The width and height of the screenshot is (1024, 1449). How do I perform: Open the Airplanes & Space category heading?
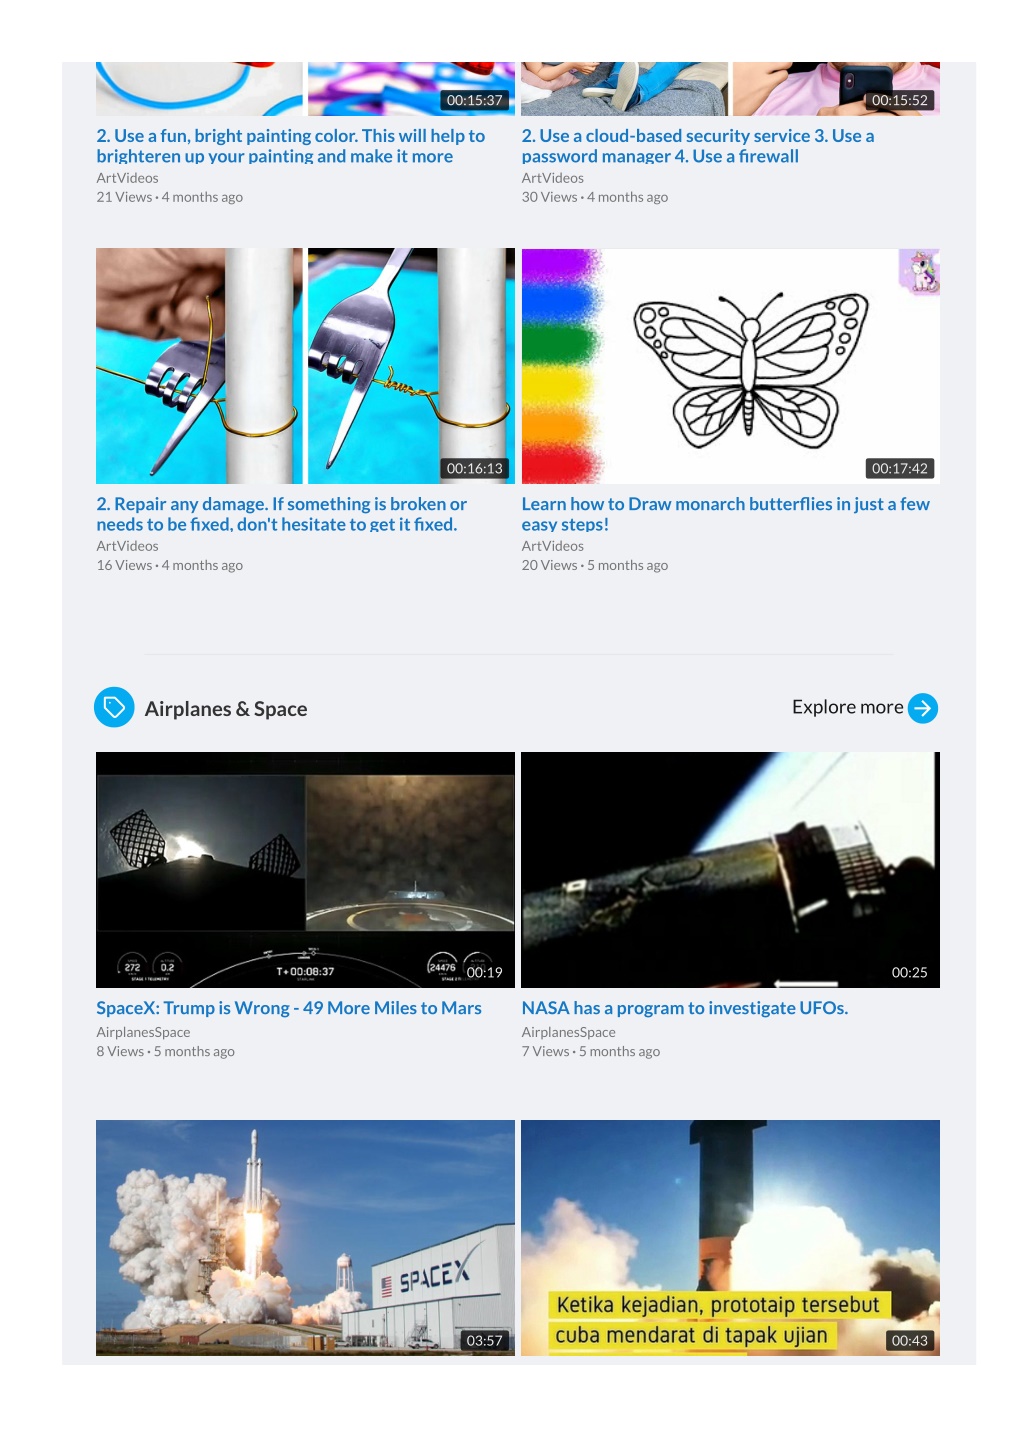tap(226, 709)
